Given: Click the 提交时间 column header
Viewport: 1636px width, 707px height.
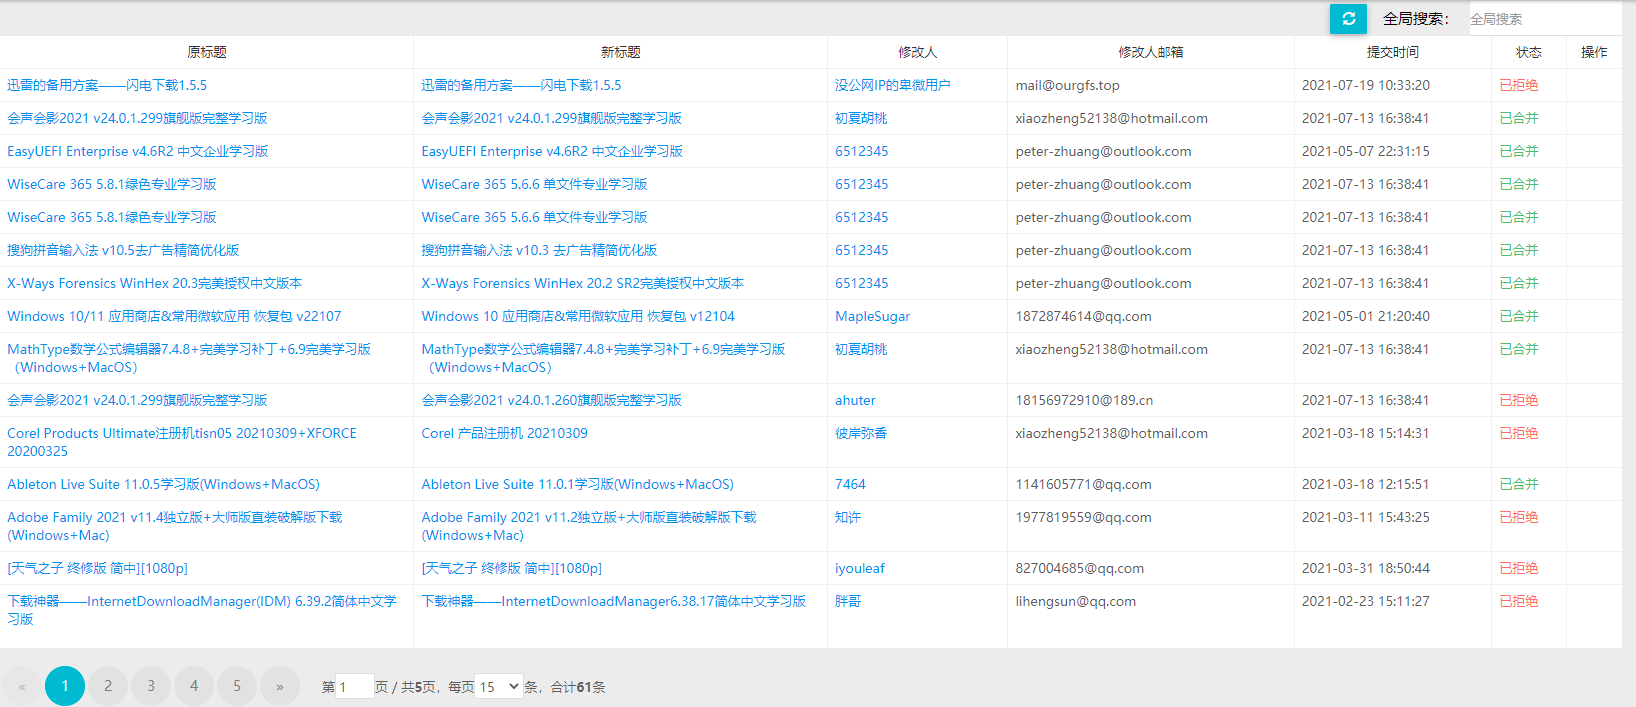Looking at the screenshot, I should coord(1392,52).
